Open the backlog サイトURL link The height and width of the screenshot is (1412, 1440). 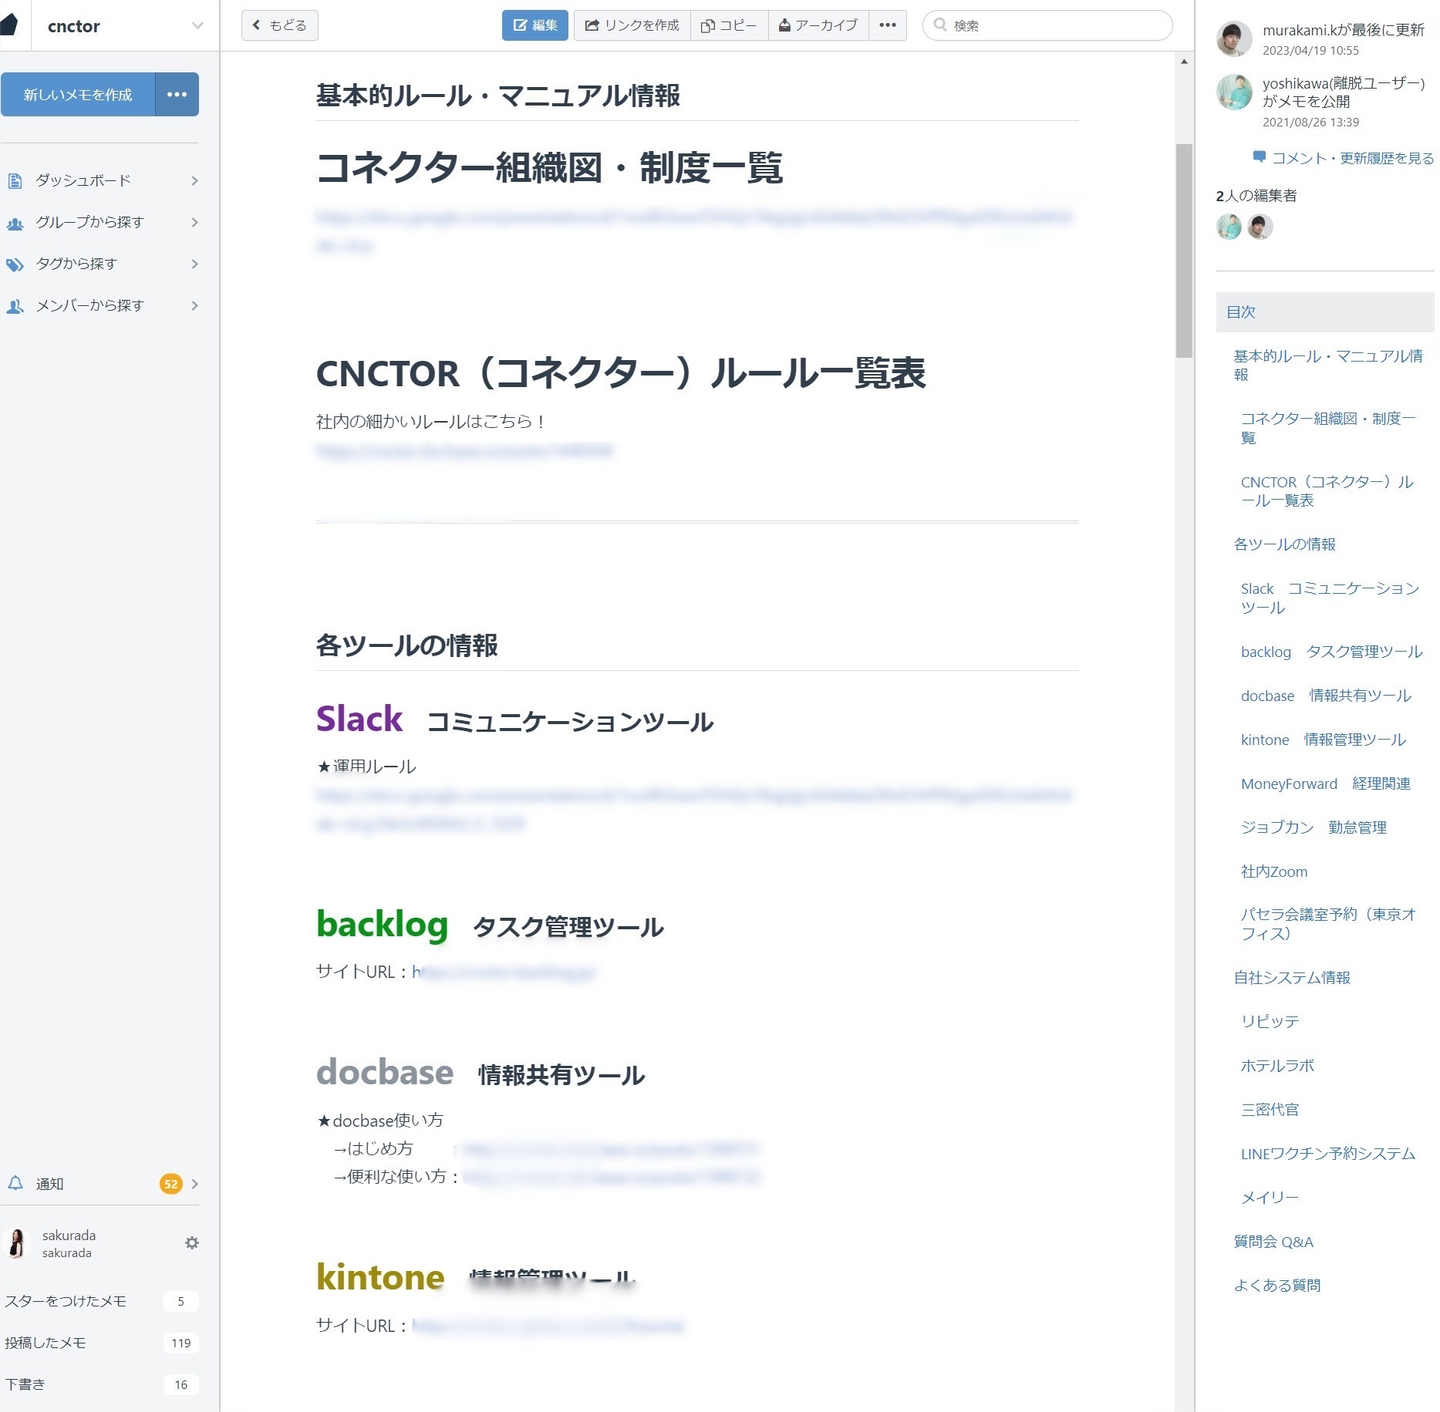pos(504,972)
